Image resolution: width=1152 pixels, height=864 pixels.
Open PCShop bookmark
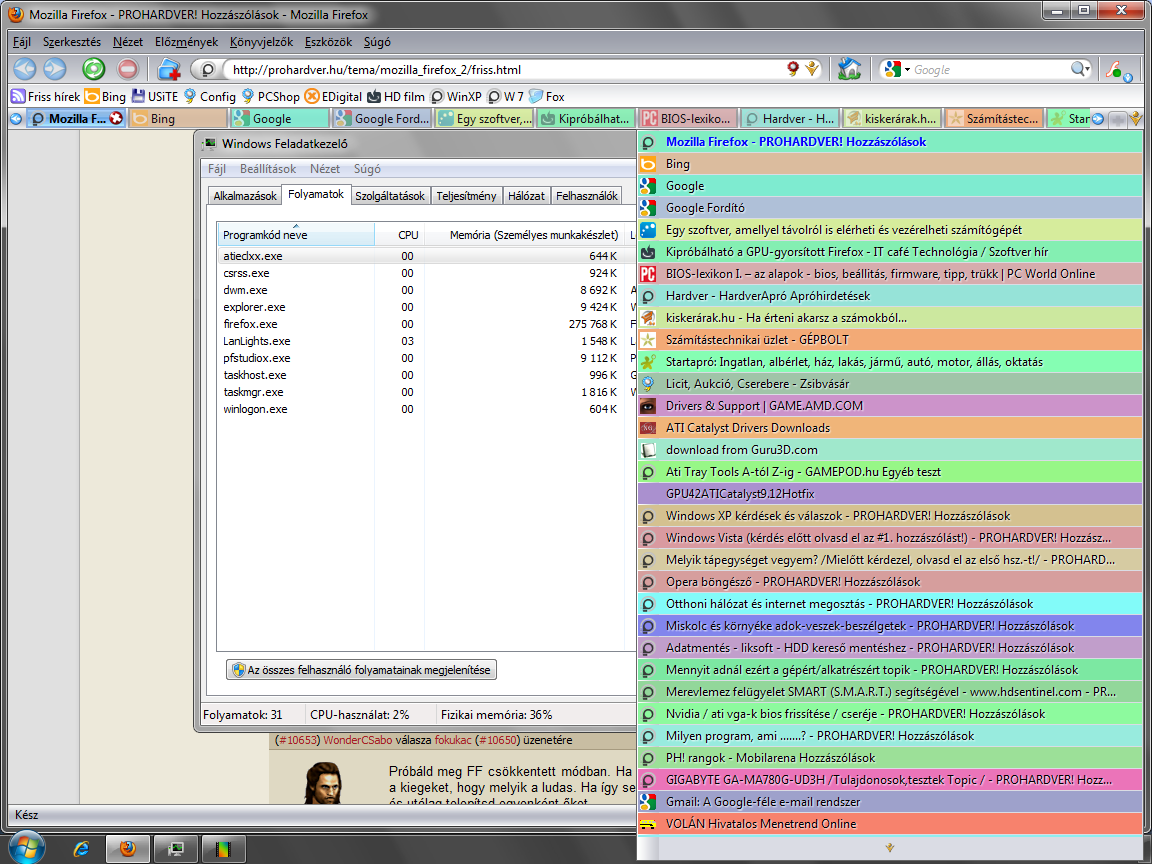pyautogui.click(x=270, y=96)
